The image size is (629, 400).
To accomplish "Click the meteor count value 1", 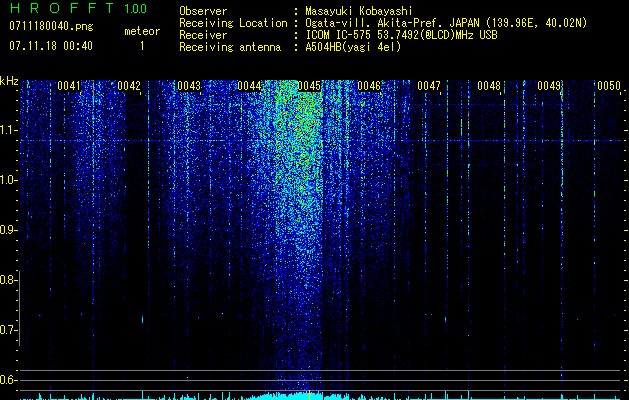I will 142,46.
